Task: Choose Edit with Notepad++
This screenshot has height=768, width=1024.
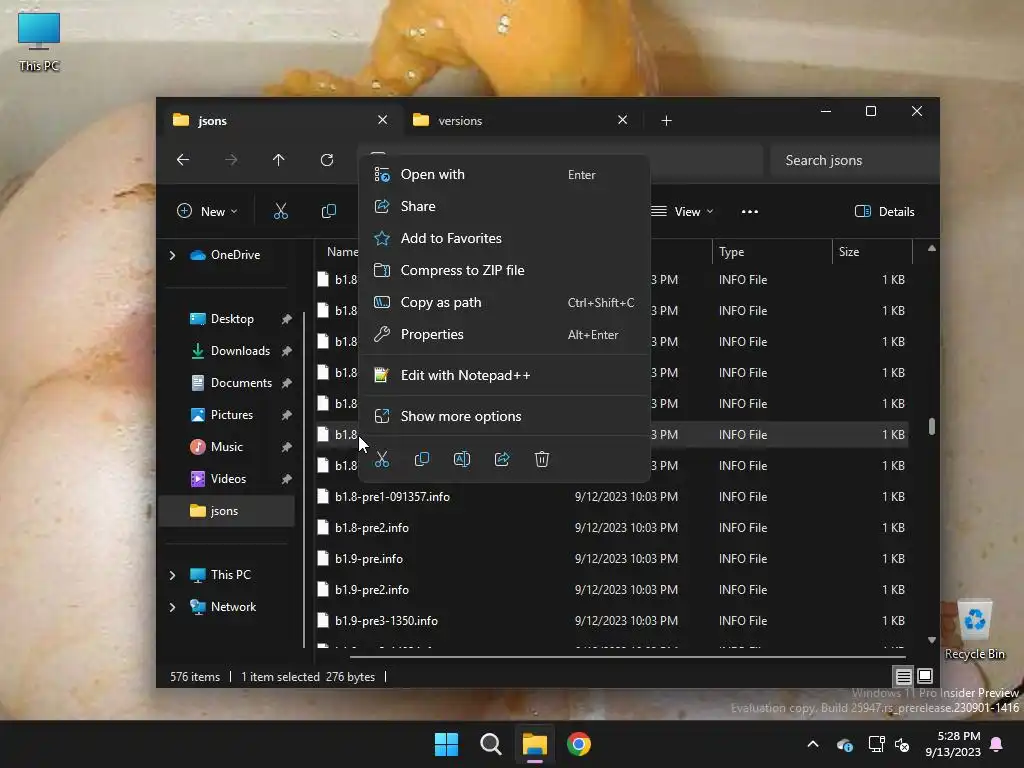Action: pyautogui.click(x=504, y=375)
